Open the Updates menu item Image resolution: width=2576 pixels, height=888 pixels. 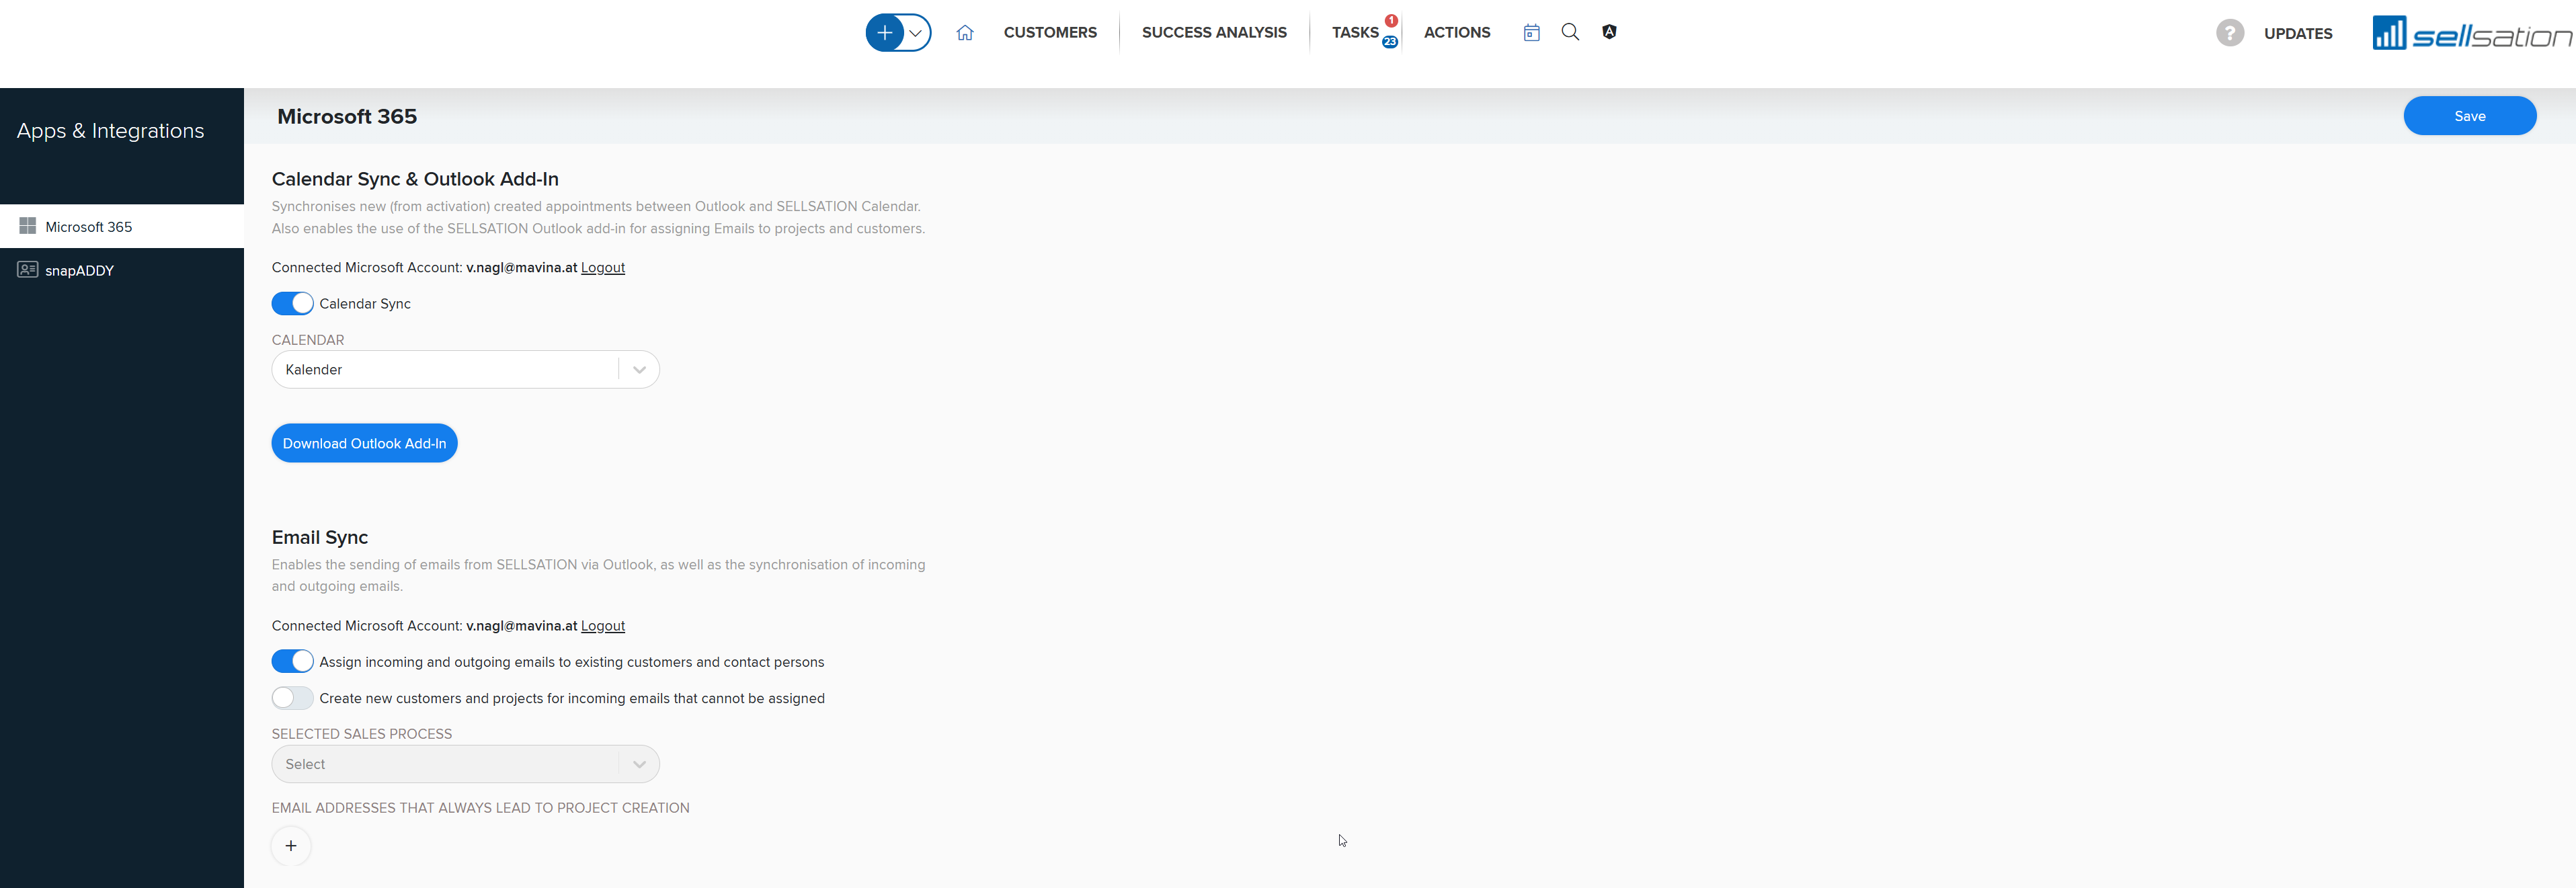[x=2298, y=34]
